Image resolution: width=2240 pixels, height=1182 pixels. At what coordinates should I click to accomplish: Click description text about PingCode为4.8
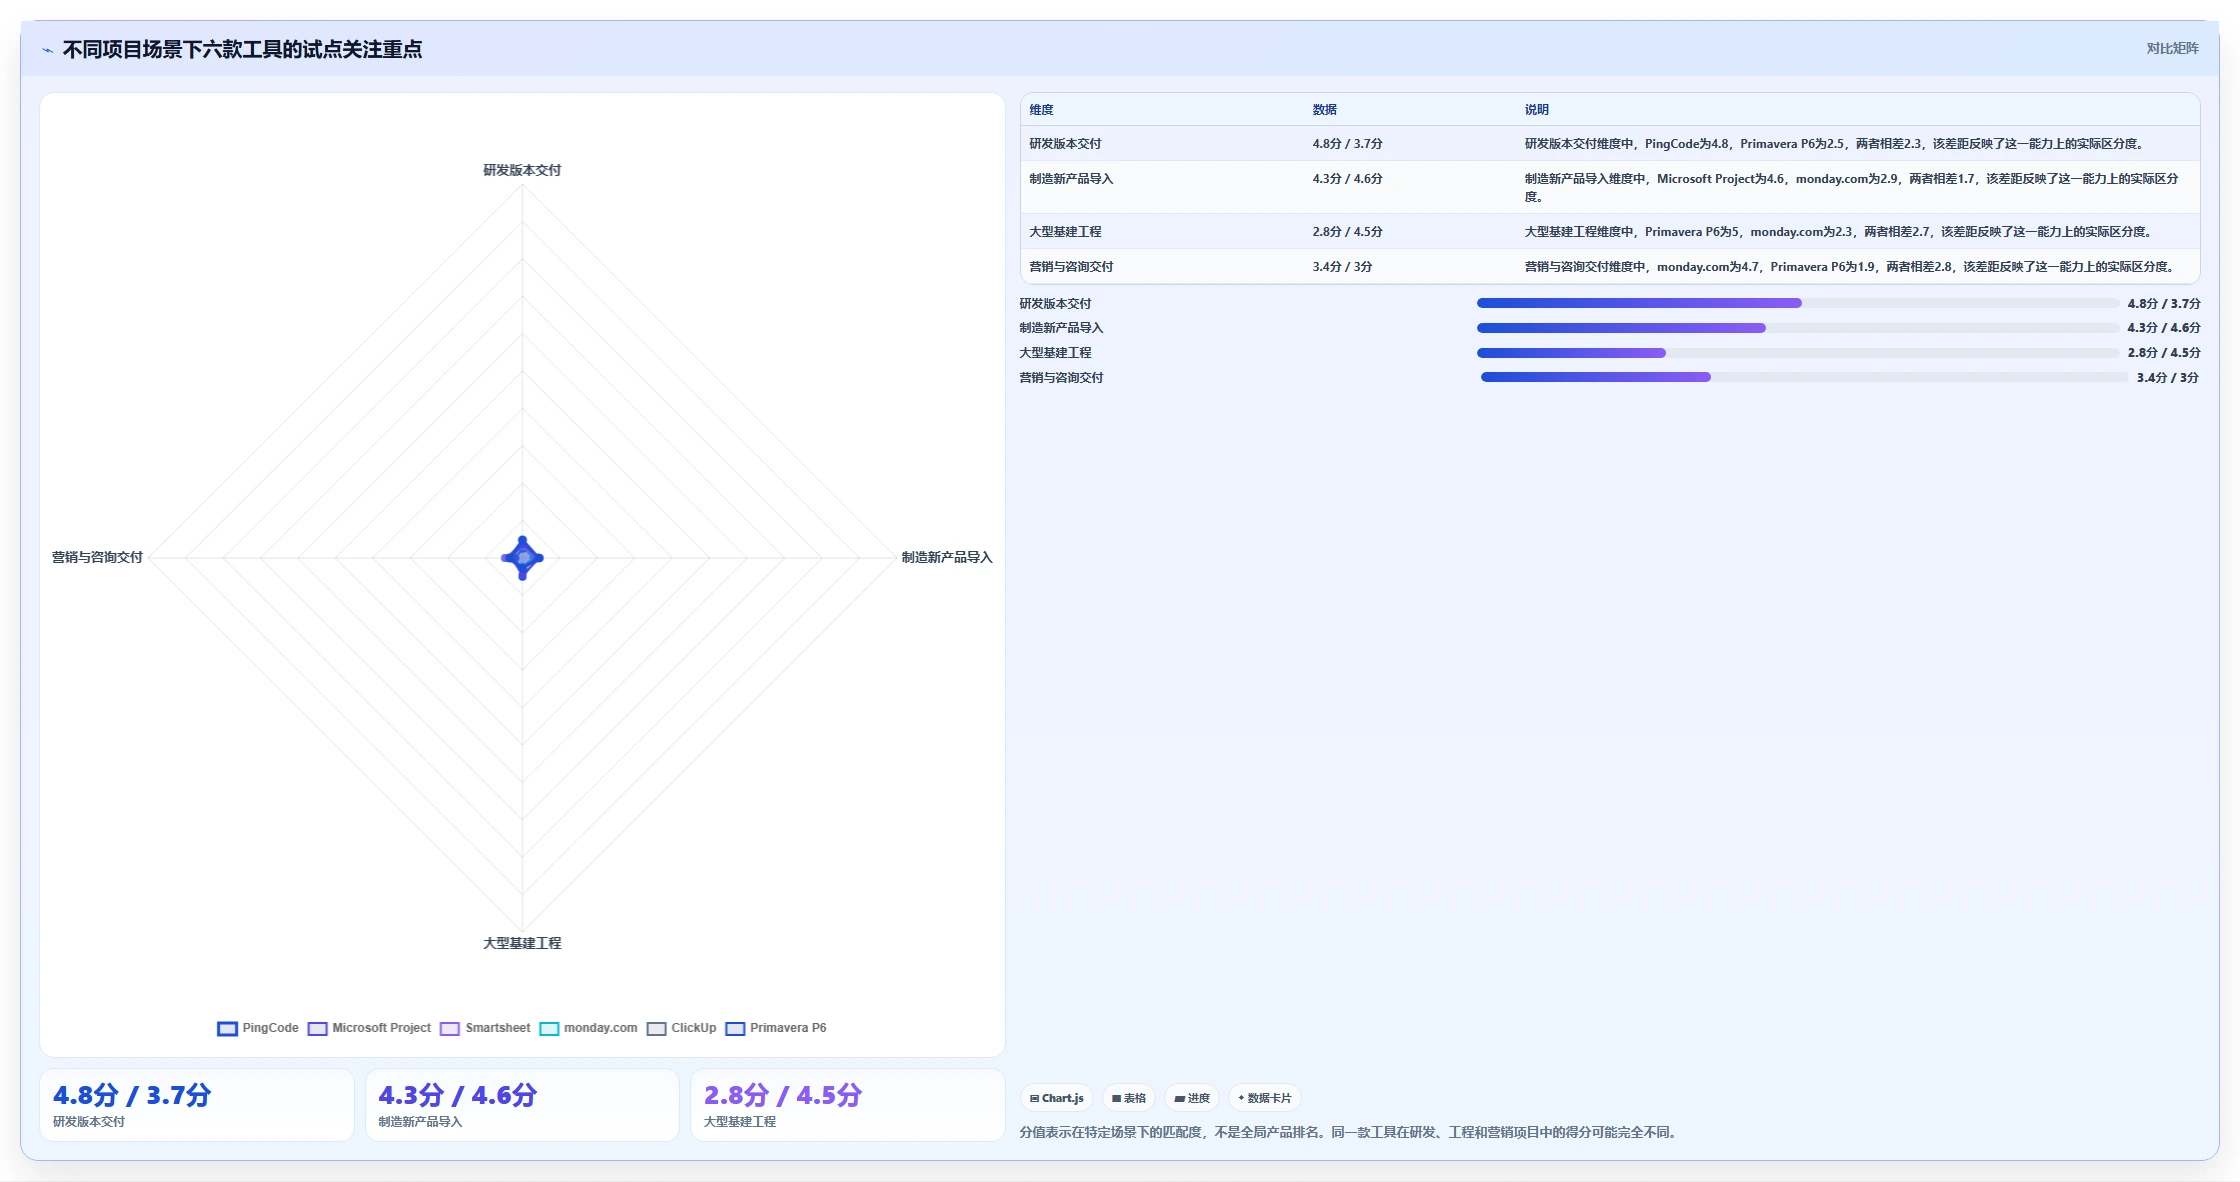tap(1834, 144)
